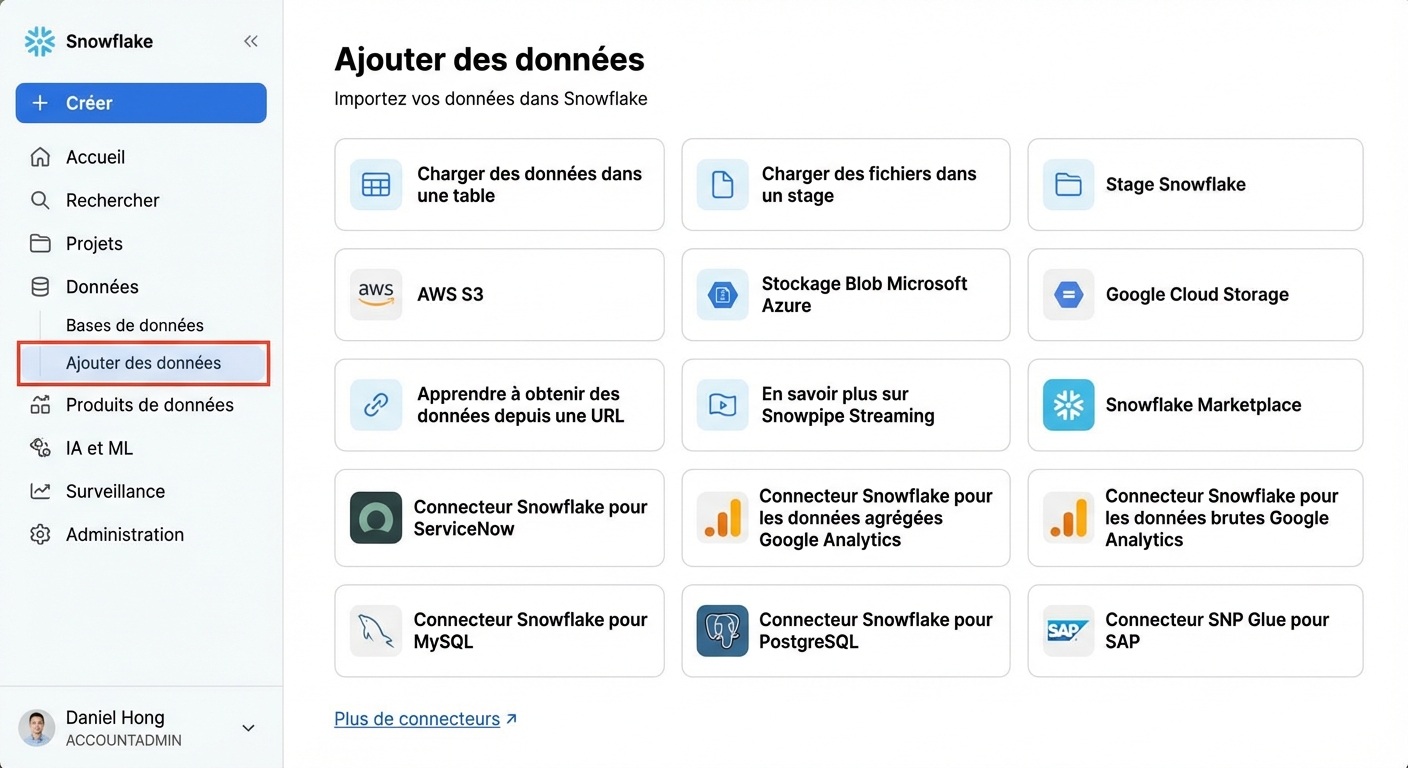Image resolution: width=1408 pixels, height=768 pixels.
Task: Open données agrégées Google Analytics connector
Action: click(x=846, y=518)
